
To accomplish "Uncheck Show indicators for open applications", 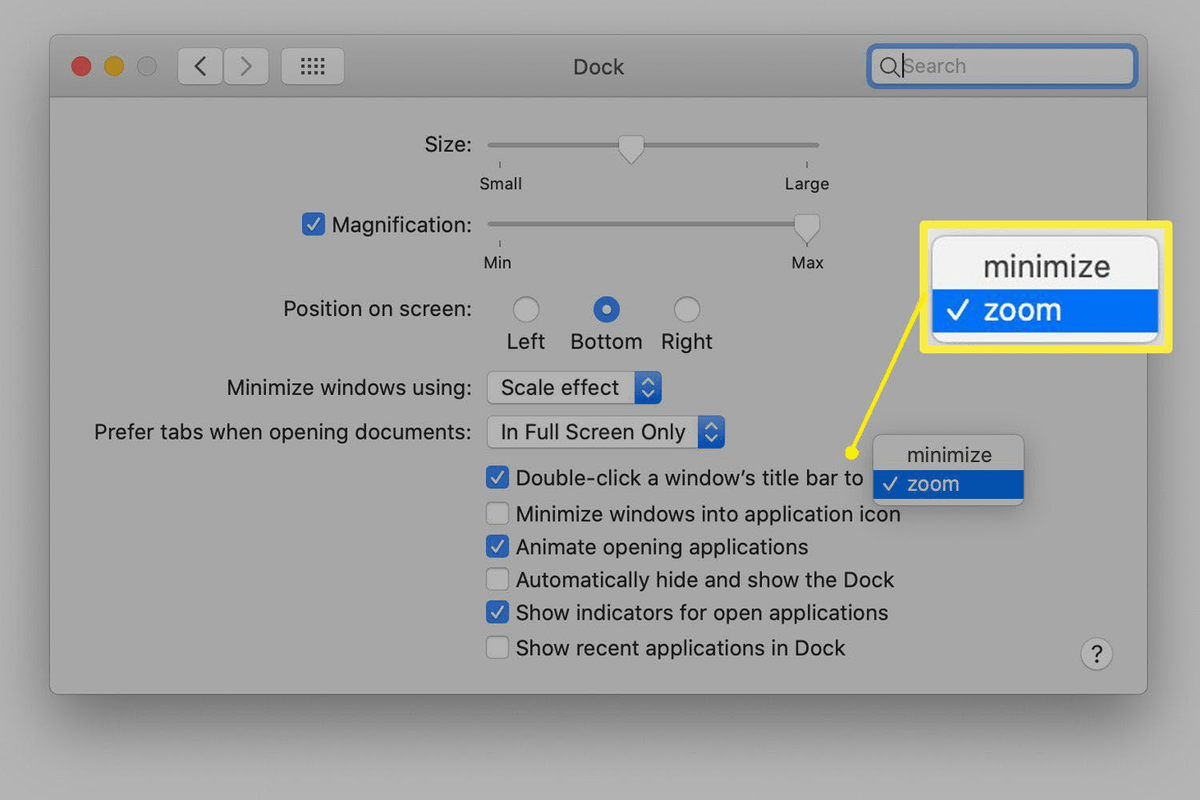I will click(497, 613).
